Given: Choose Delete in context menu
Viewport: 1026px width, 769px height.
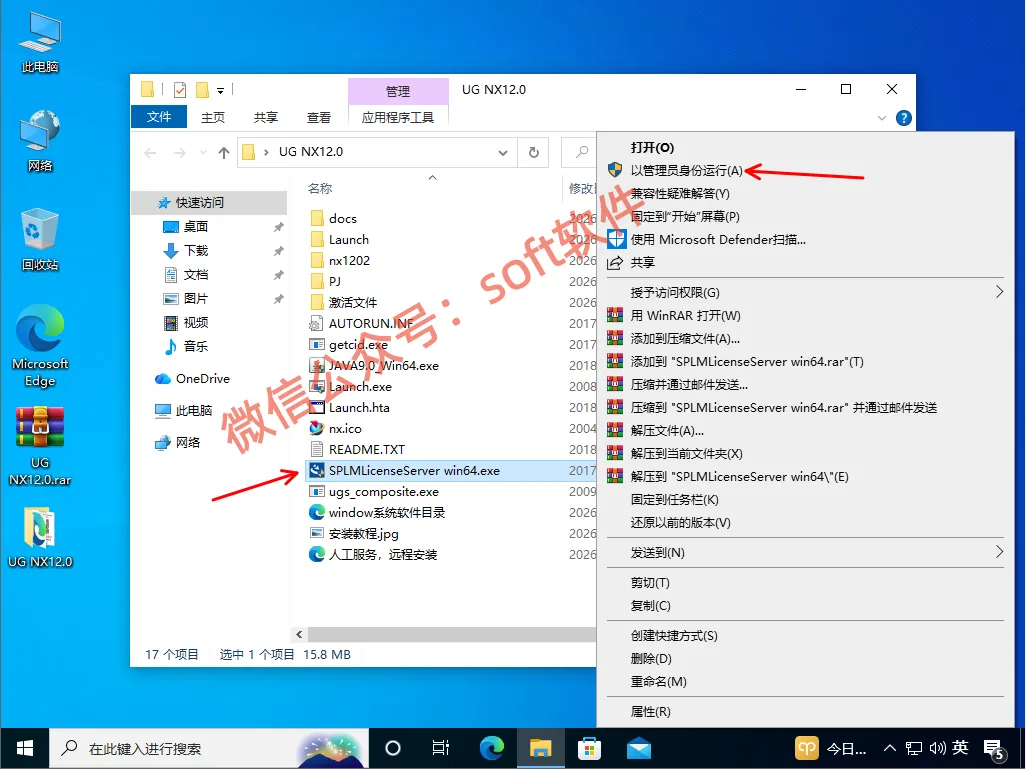Looking at the screenshot, I should click(805, 658).
